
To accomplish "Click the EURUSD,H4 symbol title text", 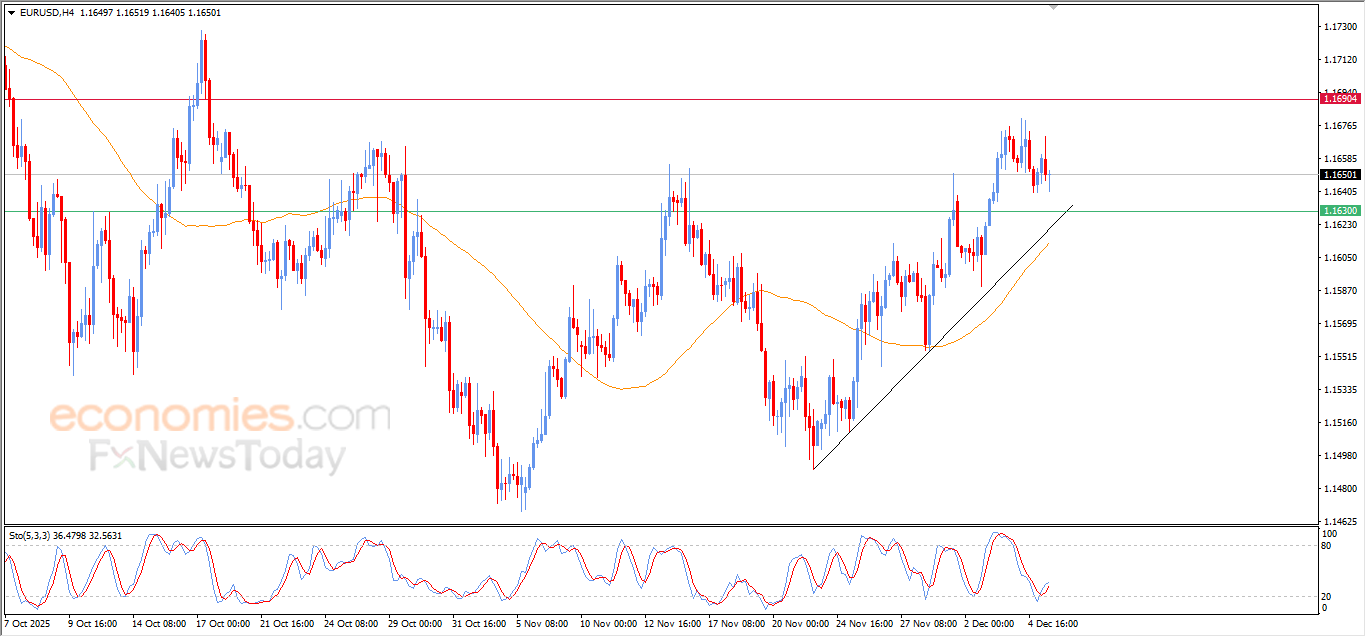I will pyautogui.click(x=46, y=13).
